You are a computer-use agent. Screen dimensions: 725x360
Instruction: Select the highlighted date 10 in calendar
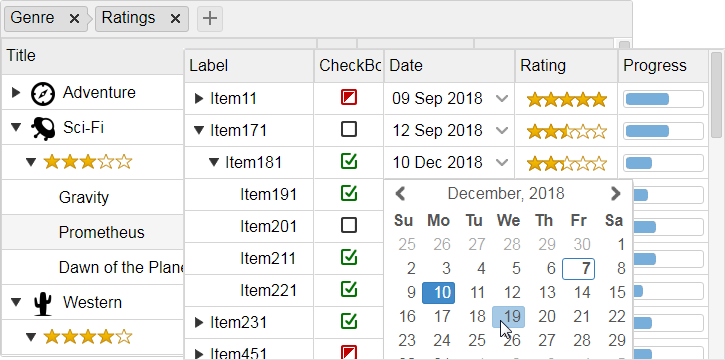tap(438, 293)
